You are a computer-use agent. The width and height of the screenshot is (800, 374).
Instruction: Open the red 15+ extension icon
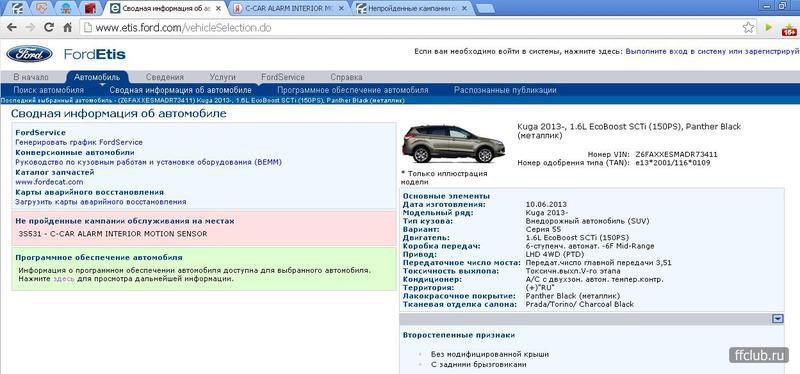point(789,30)
